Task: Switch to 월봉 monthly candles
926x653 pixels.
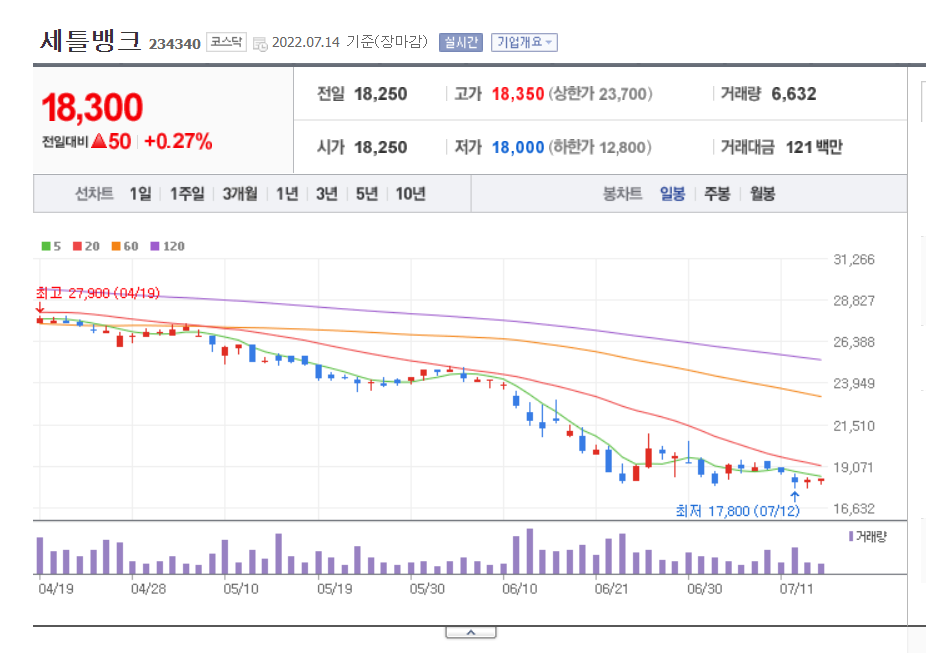Action: coord(762,194)
